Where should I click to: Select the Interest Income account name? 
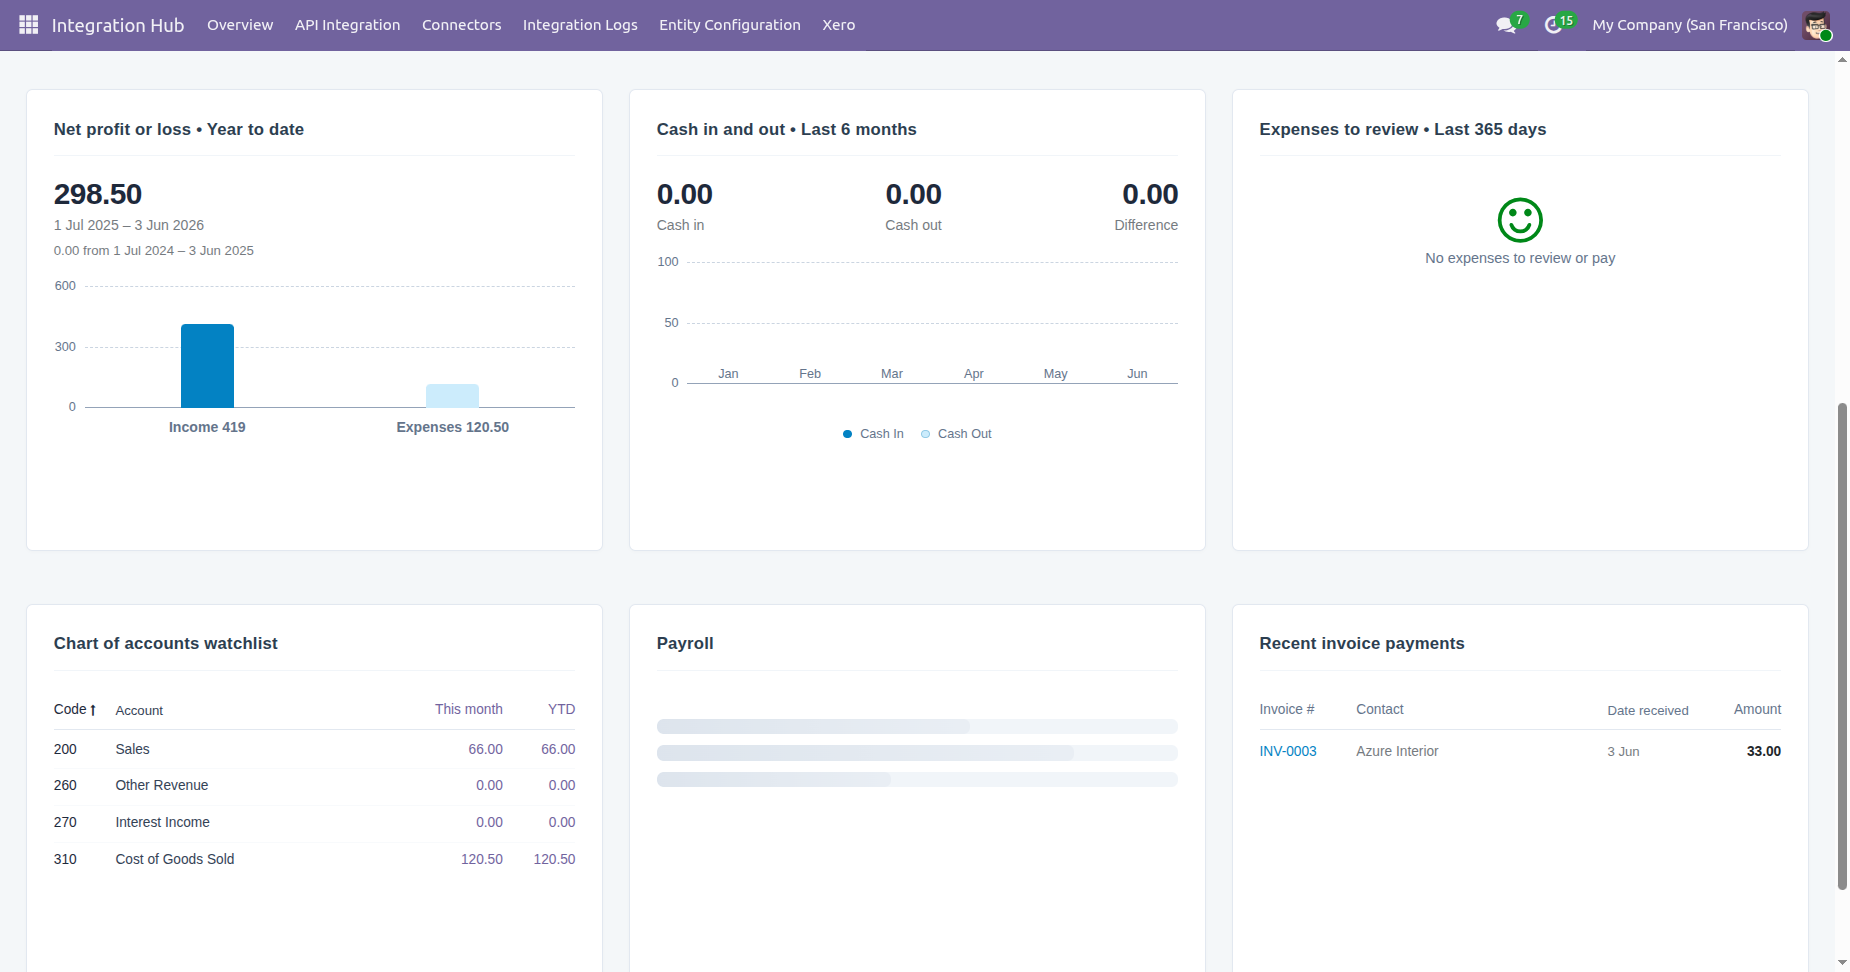click(162, 822)
